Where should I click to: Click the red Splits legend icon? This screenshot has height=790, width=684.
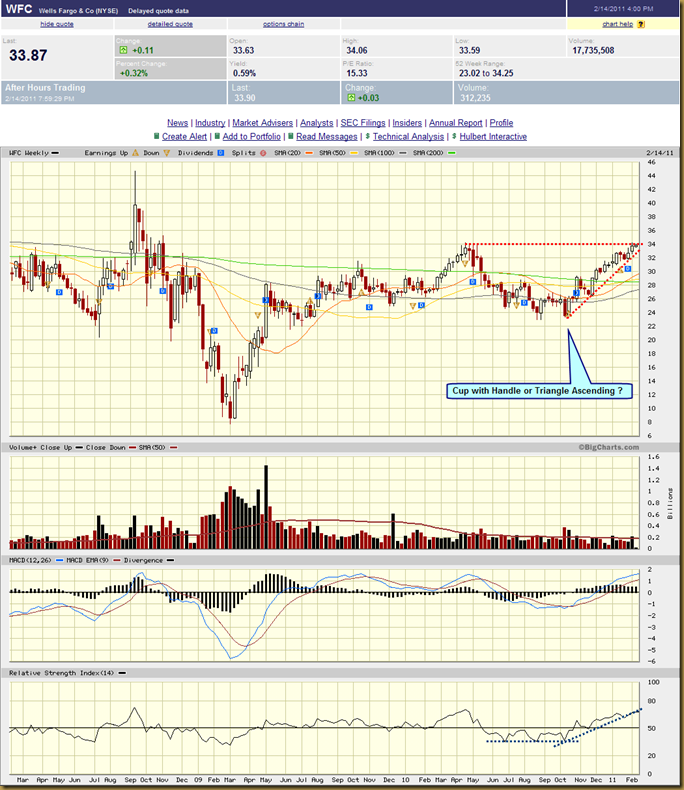(x=263, y=153)
